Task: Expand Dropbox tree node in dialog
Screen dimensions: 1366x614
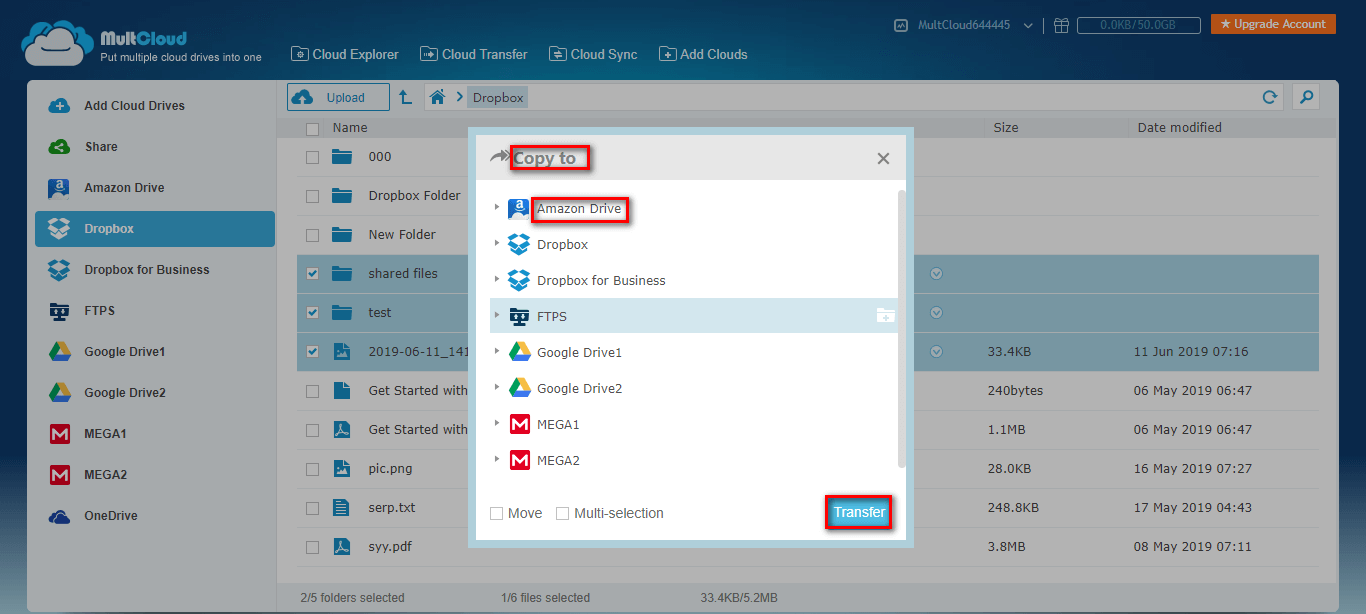Action: [x=497, y=243]
